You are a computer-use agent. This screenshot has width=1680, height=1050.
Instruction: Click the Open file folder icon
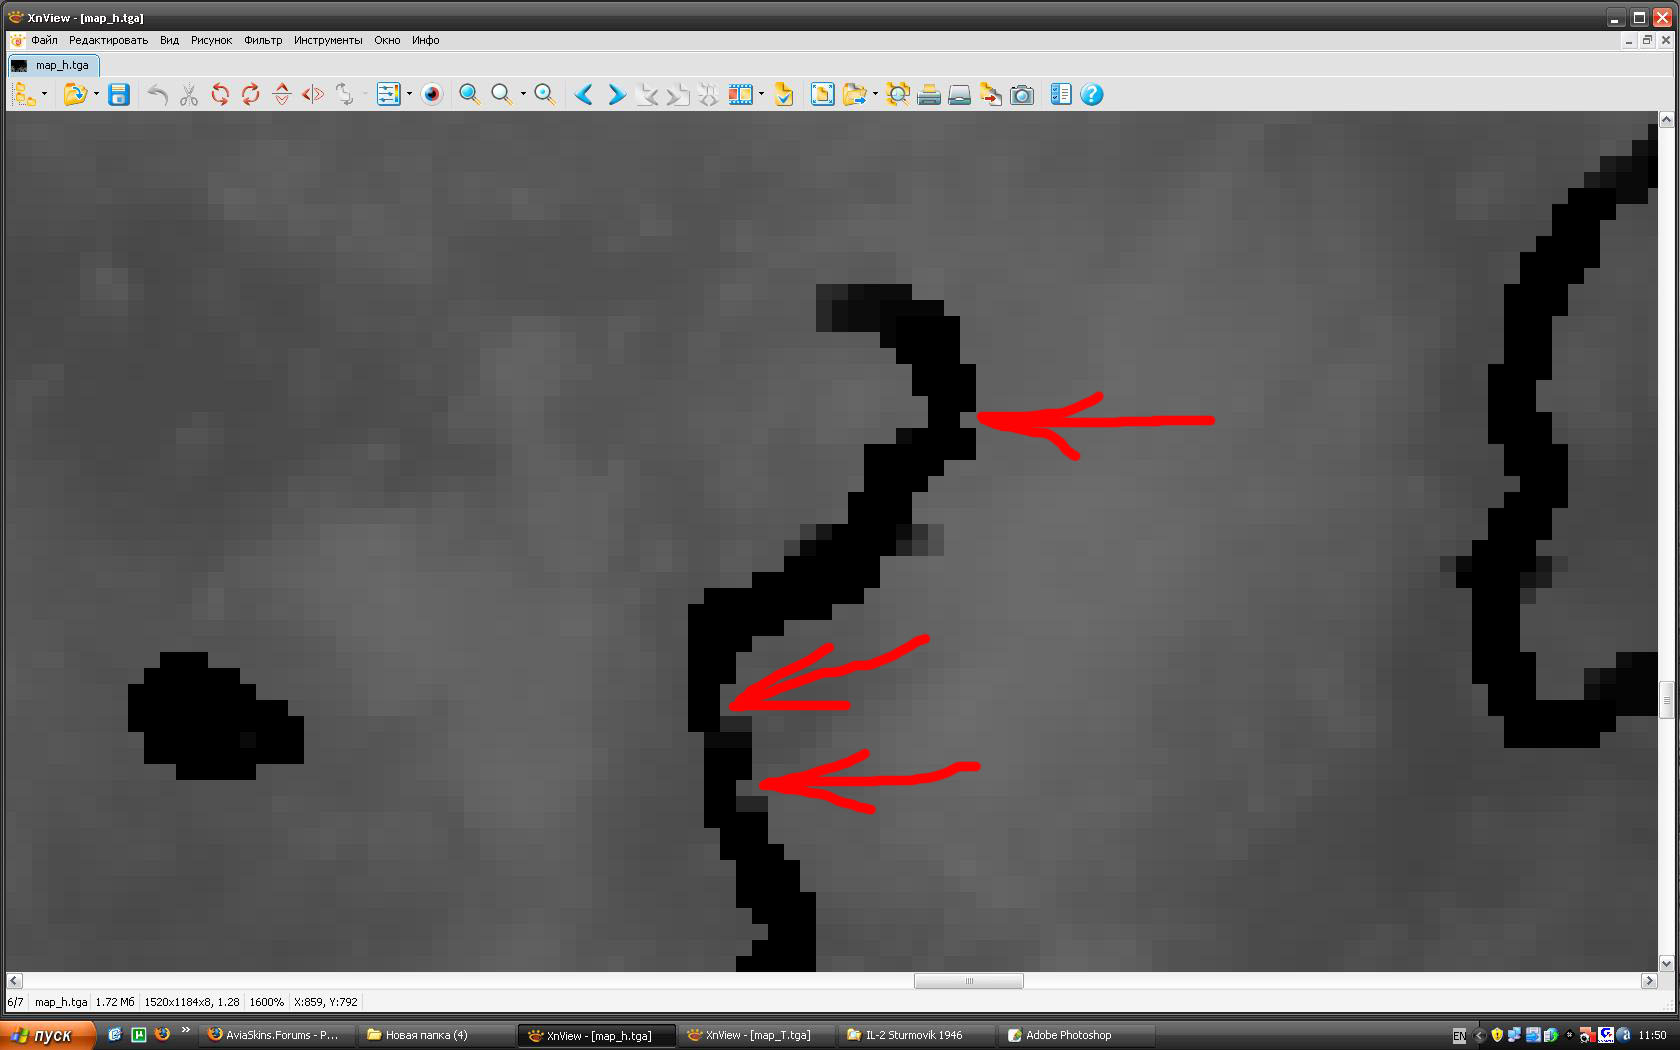click(74, 94)
